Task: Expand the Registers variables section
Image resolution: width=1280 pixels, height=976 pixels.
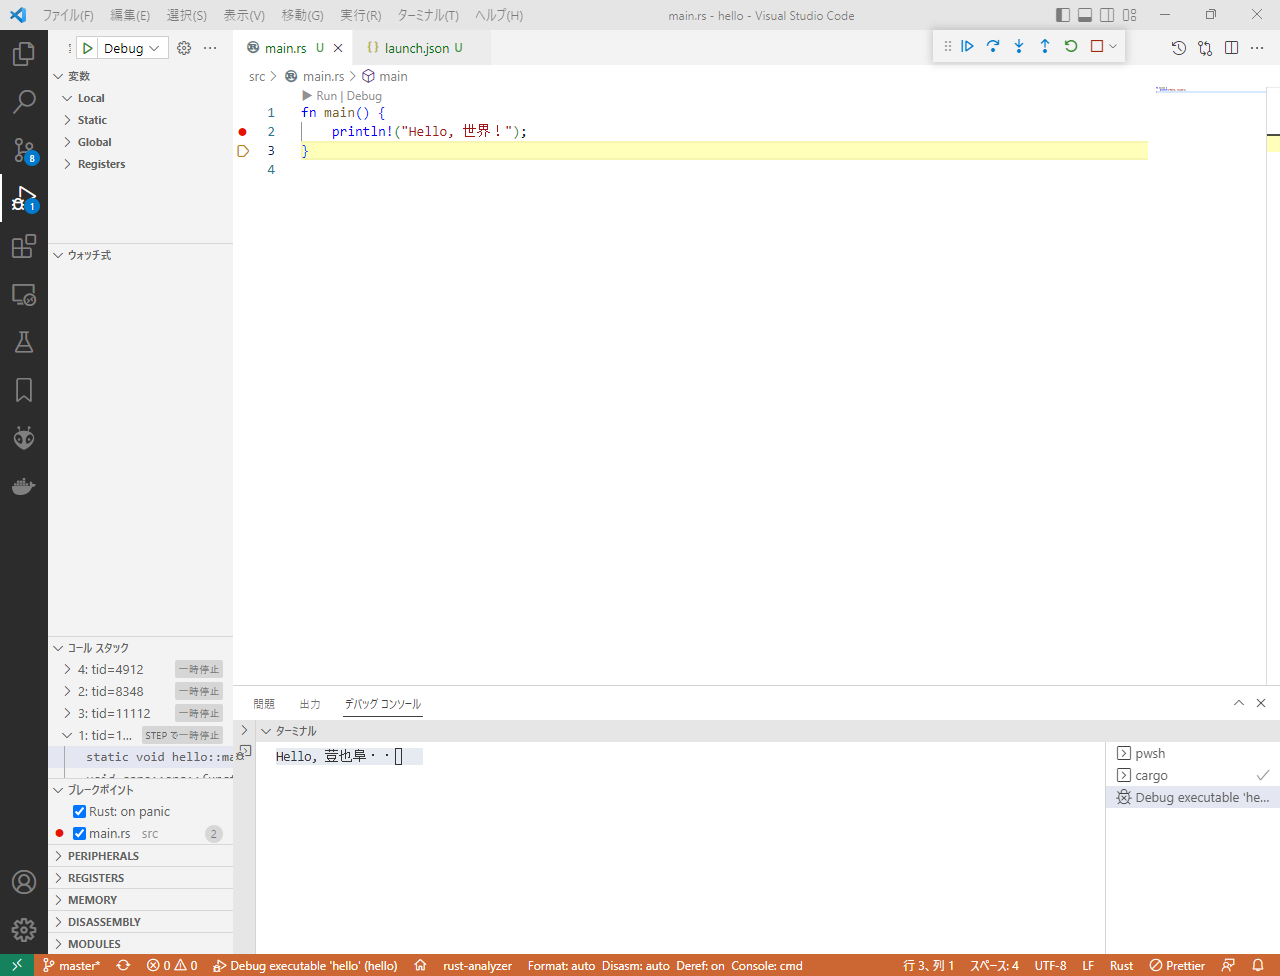Action: coord(101,164)
